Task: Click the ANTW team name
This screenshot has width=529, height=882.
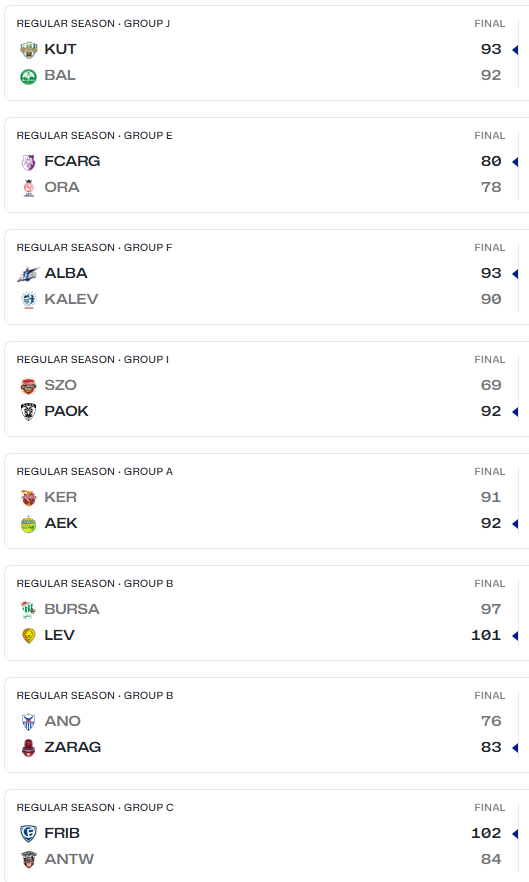Action: 69,859
